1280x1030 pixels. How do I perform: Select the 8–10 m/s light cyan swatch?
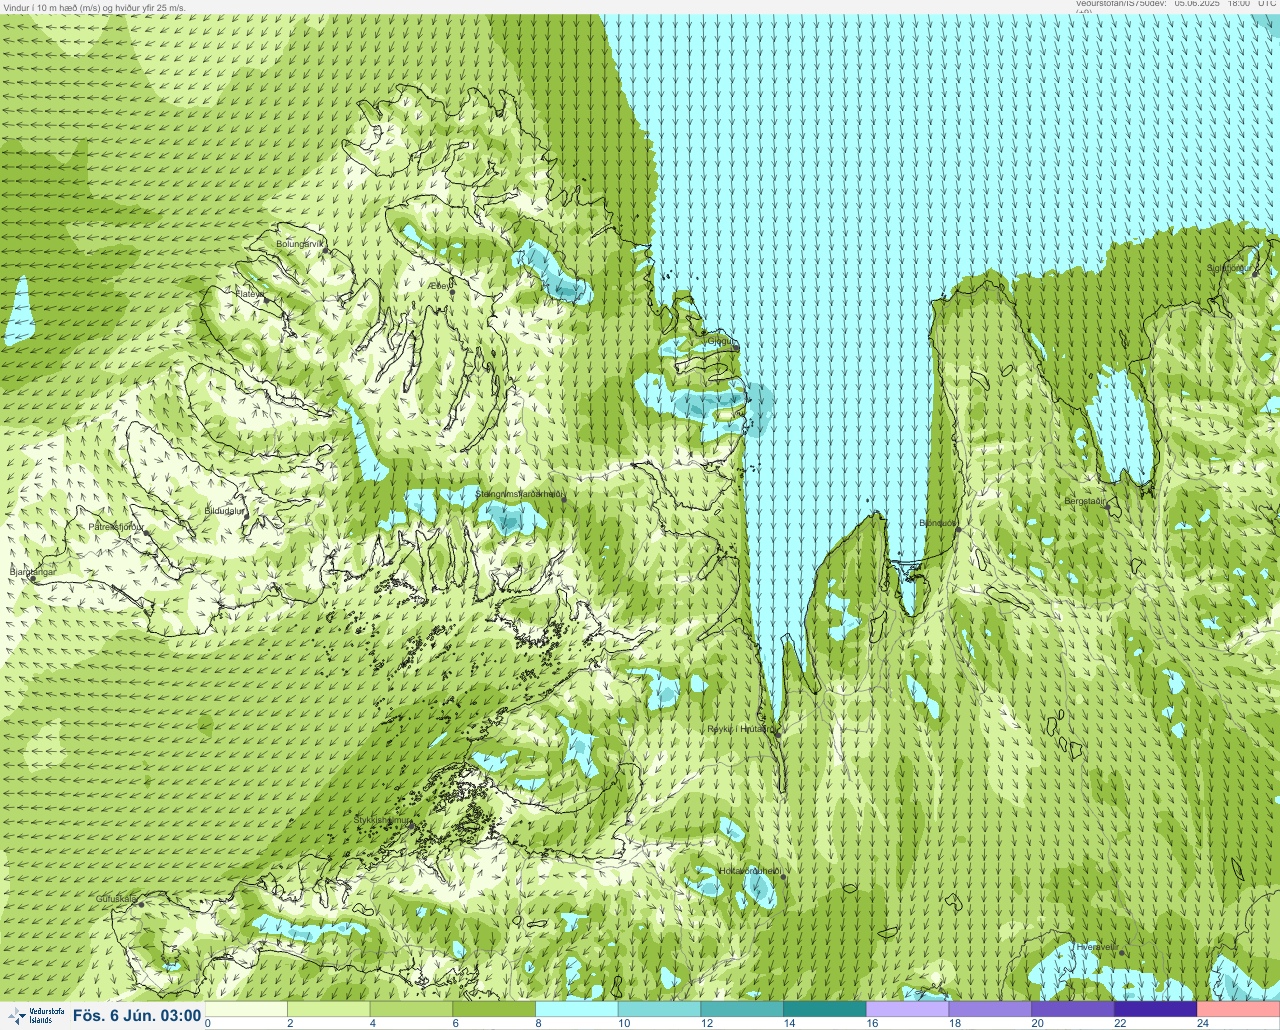tap(576, 1009)
